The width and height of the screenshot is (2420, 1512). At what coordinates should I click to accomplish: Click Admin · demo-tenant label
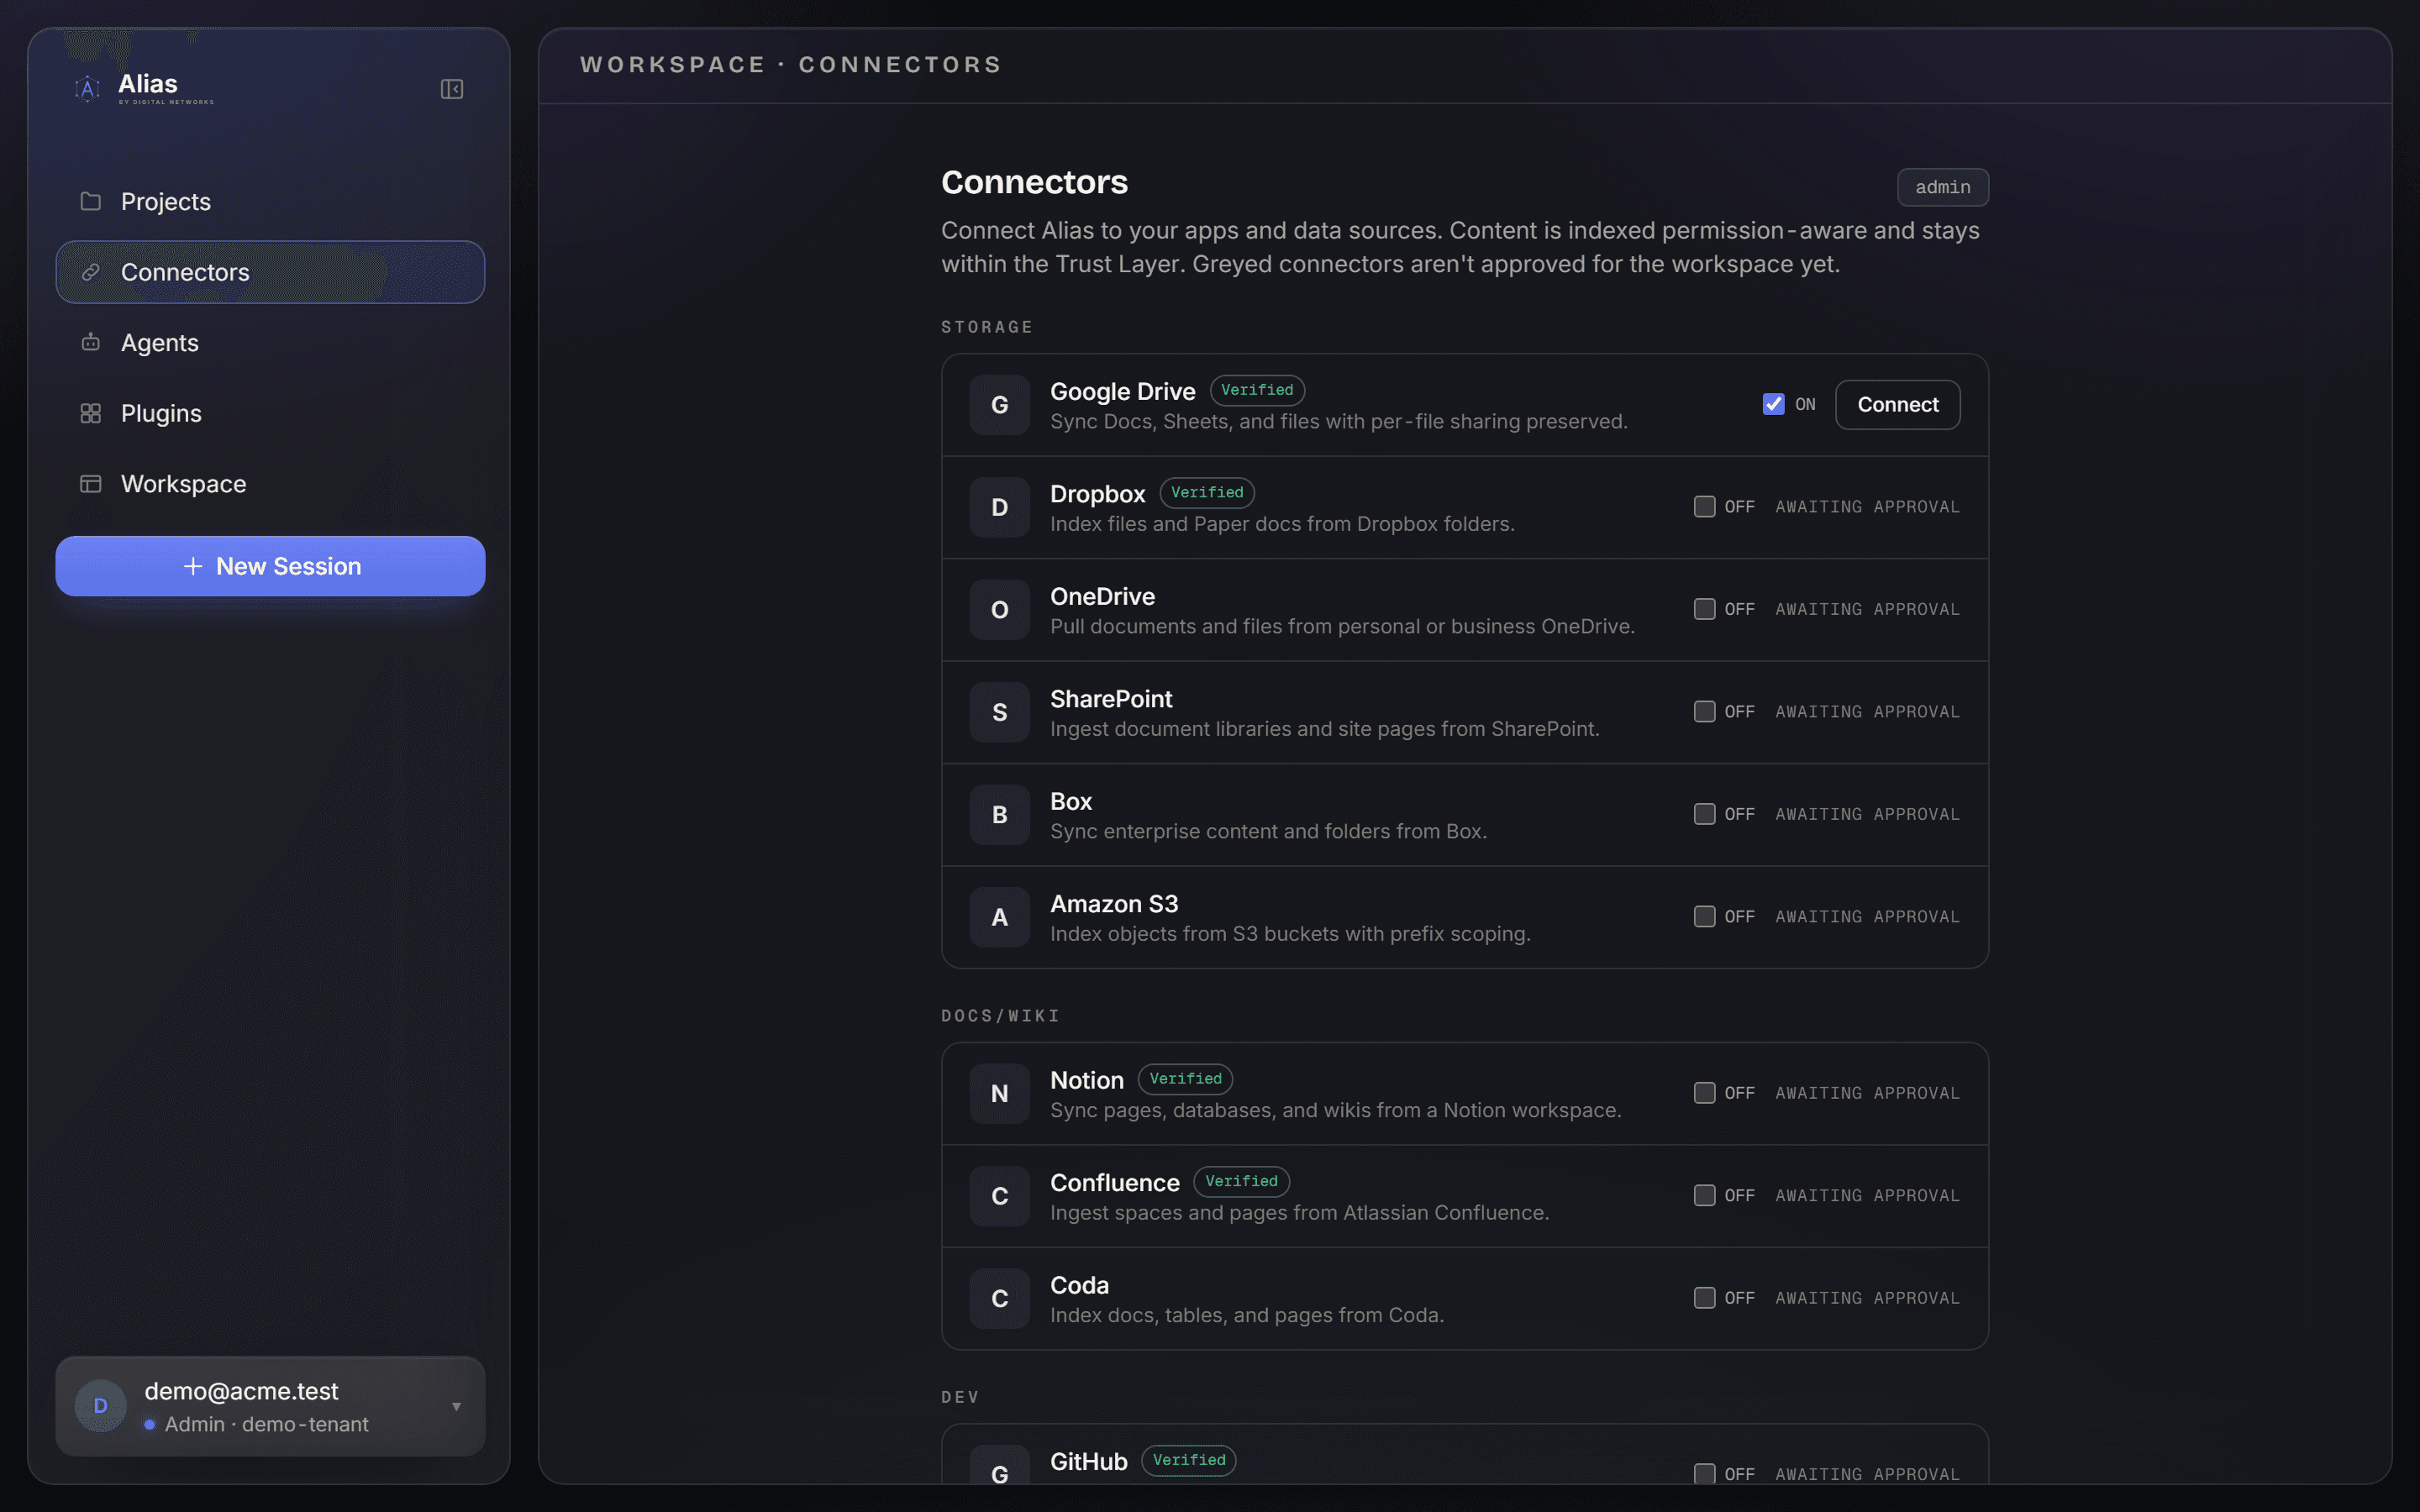266,1424
